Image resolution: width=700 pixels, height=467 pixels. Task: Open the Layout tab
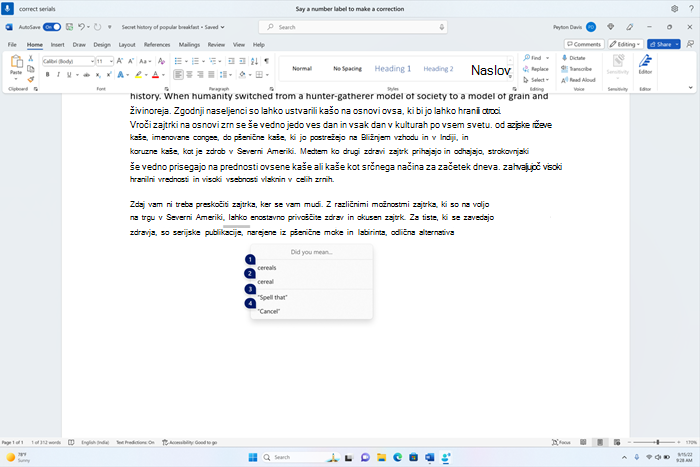pos(127,45)
